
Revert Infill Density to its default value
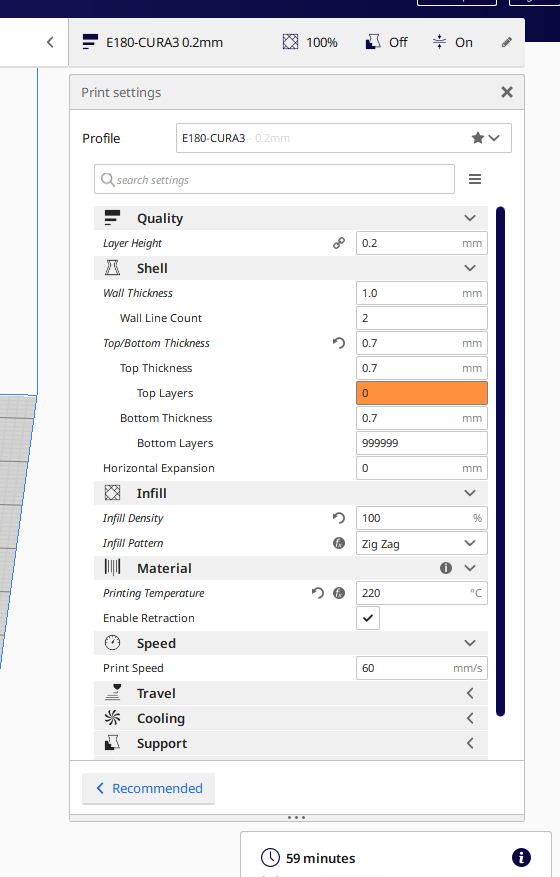pyautogui.click(x=339, y=518)
